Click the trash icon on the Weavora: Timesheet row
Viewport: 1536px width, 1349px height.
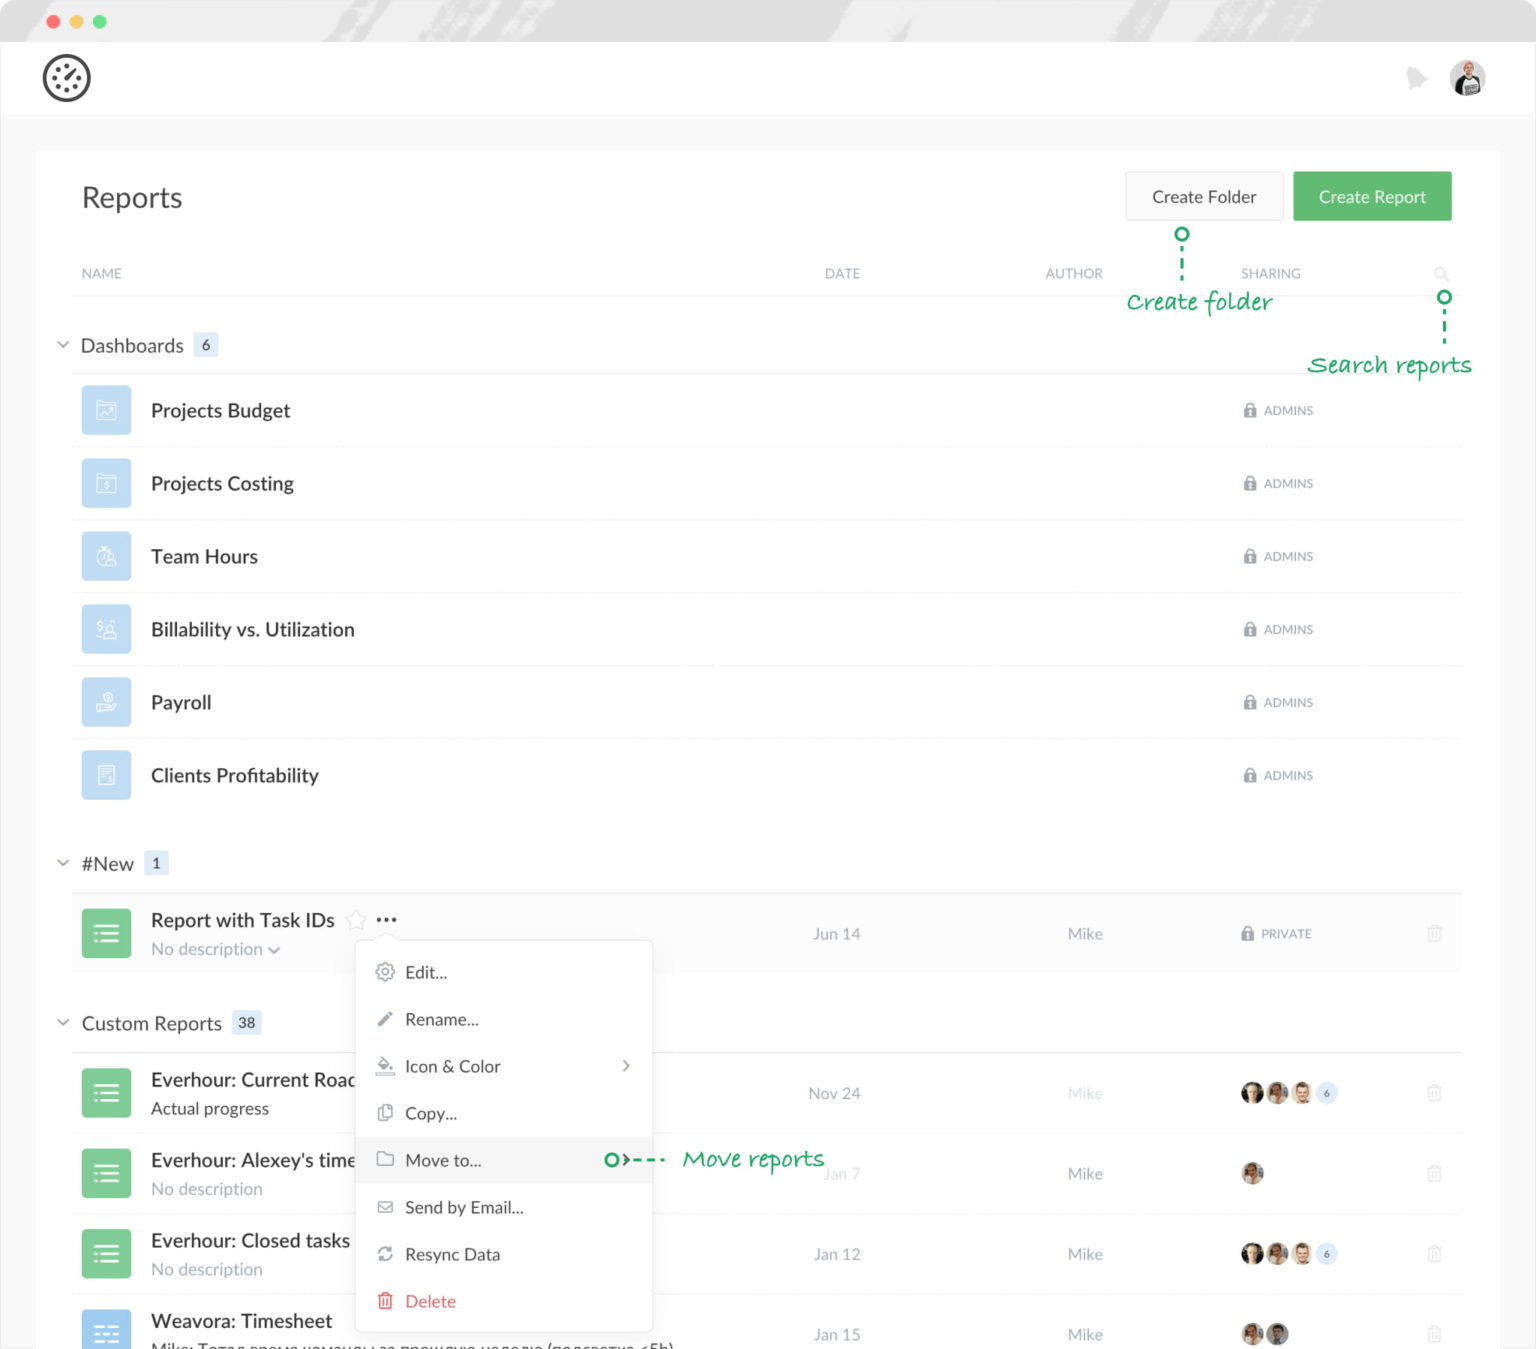1434,1334
